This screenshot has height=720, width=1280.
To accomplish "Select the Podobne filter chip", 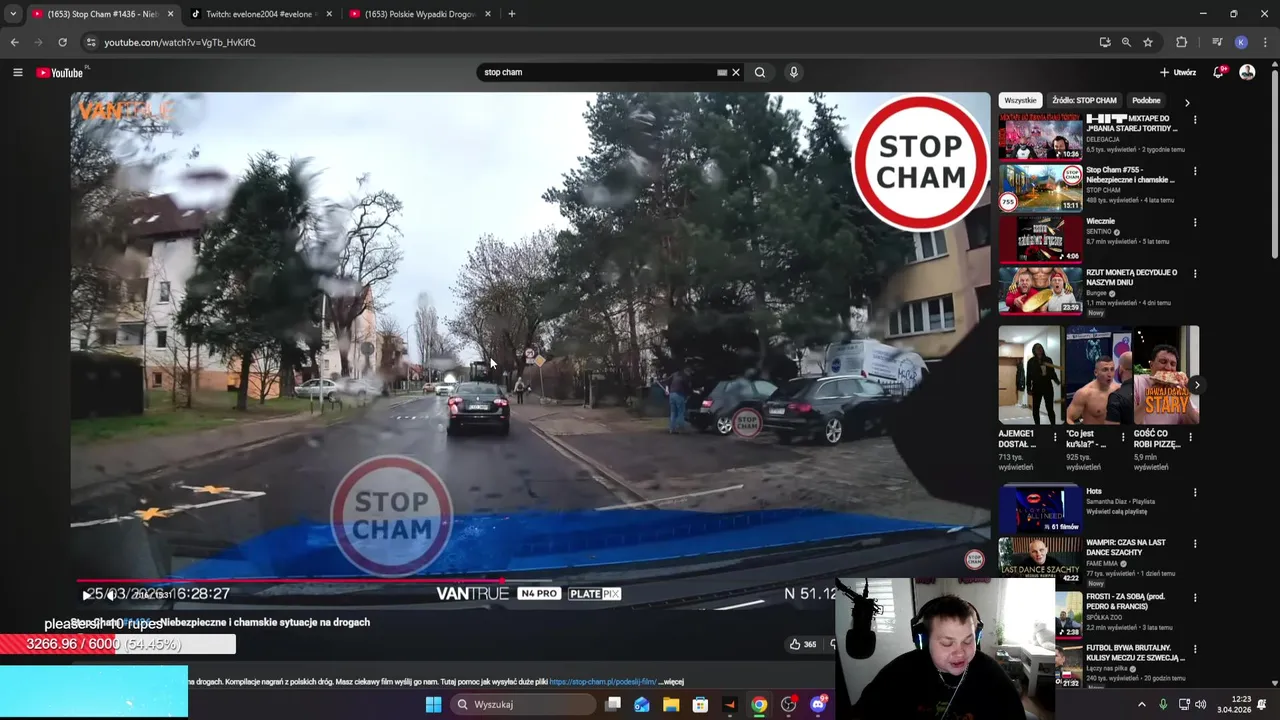I will [x=1146, y=100].
